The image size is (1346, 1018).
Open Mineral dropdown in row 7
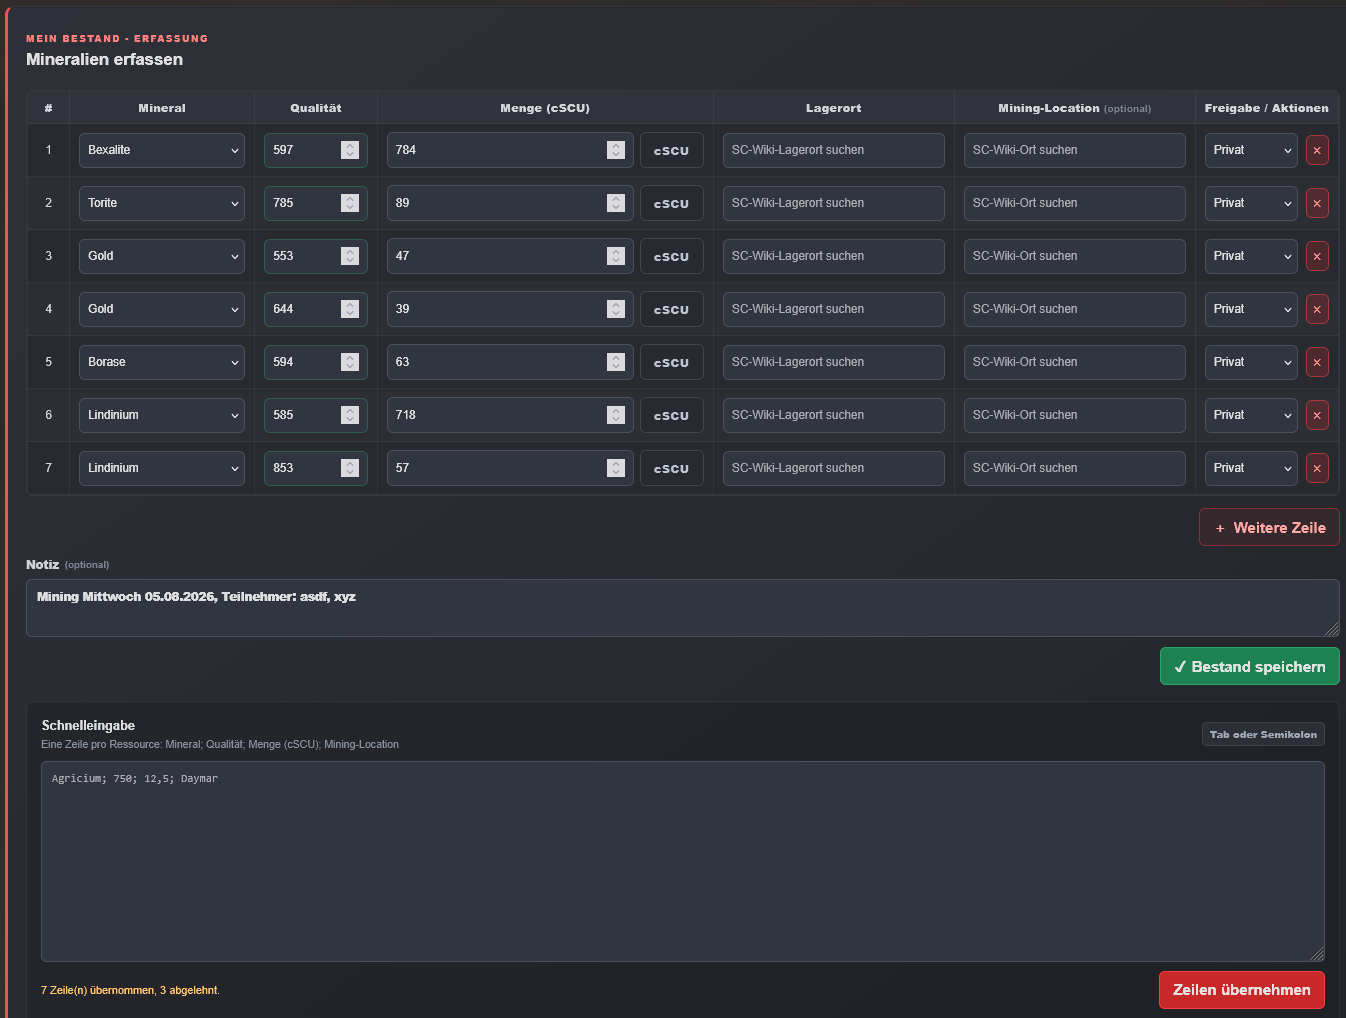tap(162, 468)
